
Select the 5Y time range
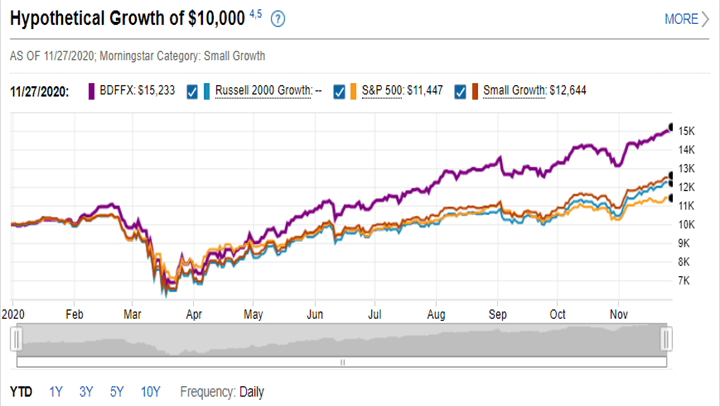(117, 391)
